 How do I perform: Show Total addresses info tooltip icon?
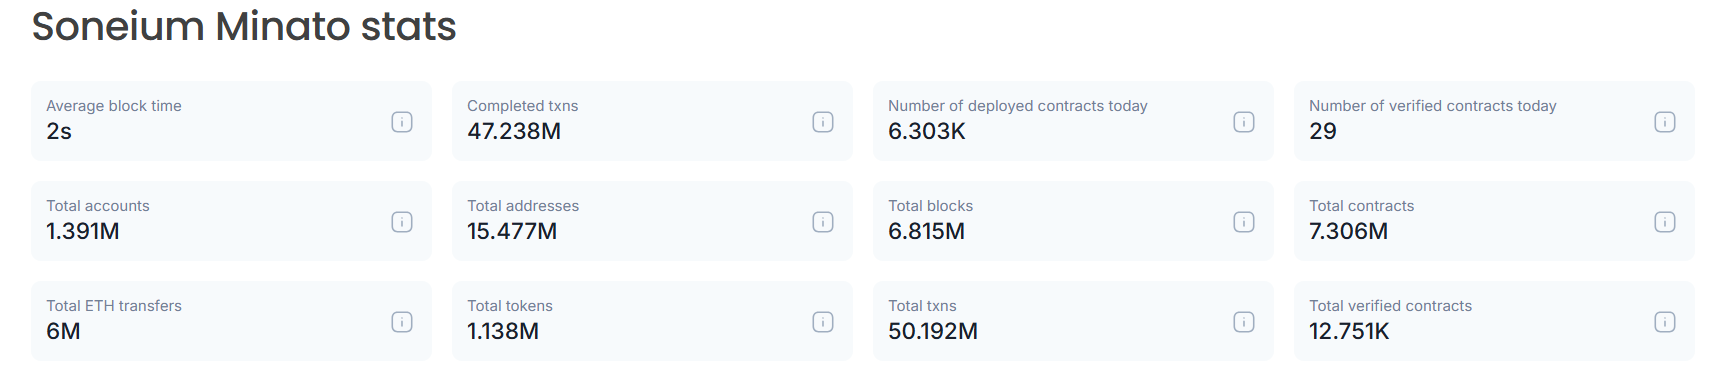[x=823, y=222]
